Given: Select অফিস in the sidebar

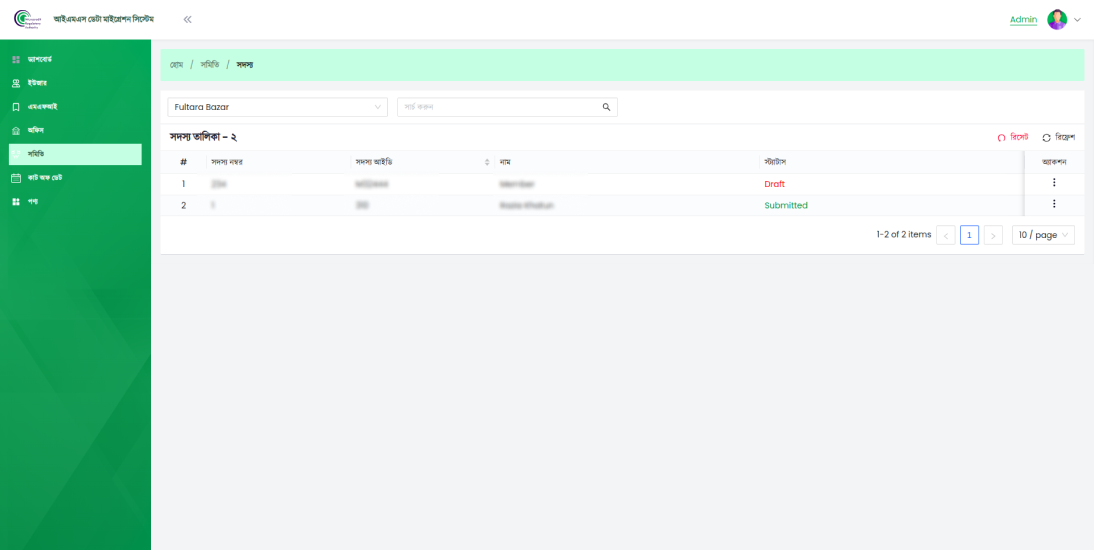Looking at the screenshot, I should click(x=36, y=131).
